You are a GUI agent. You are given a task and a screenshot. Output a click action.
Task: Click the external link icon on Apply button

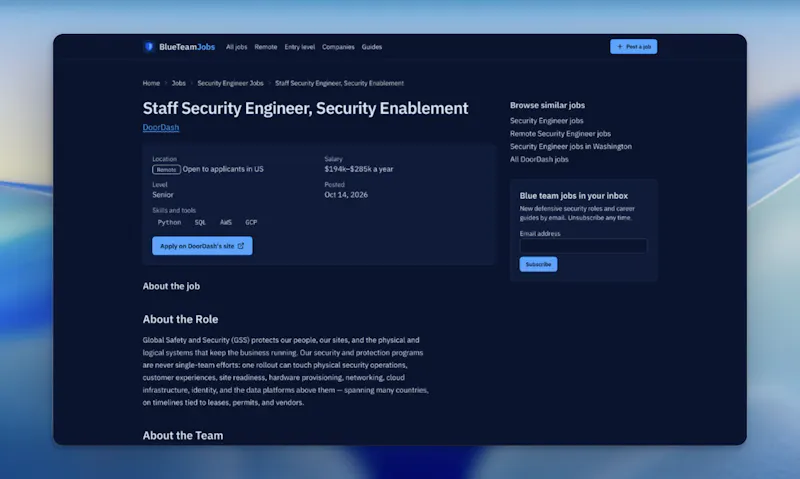[x=241, y=246]
